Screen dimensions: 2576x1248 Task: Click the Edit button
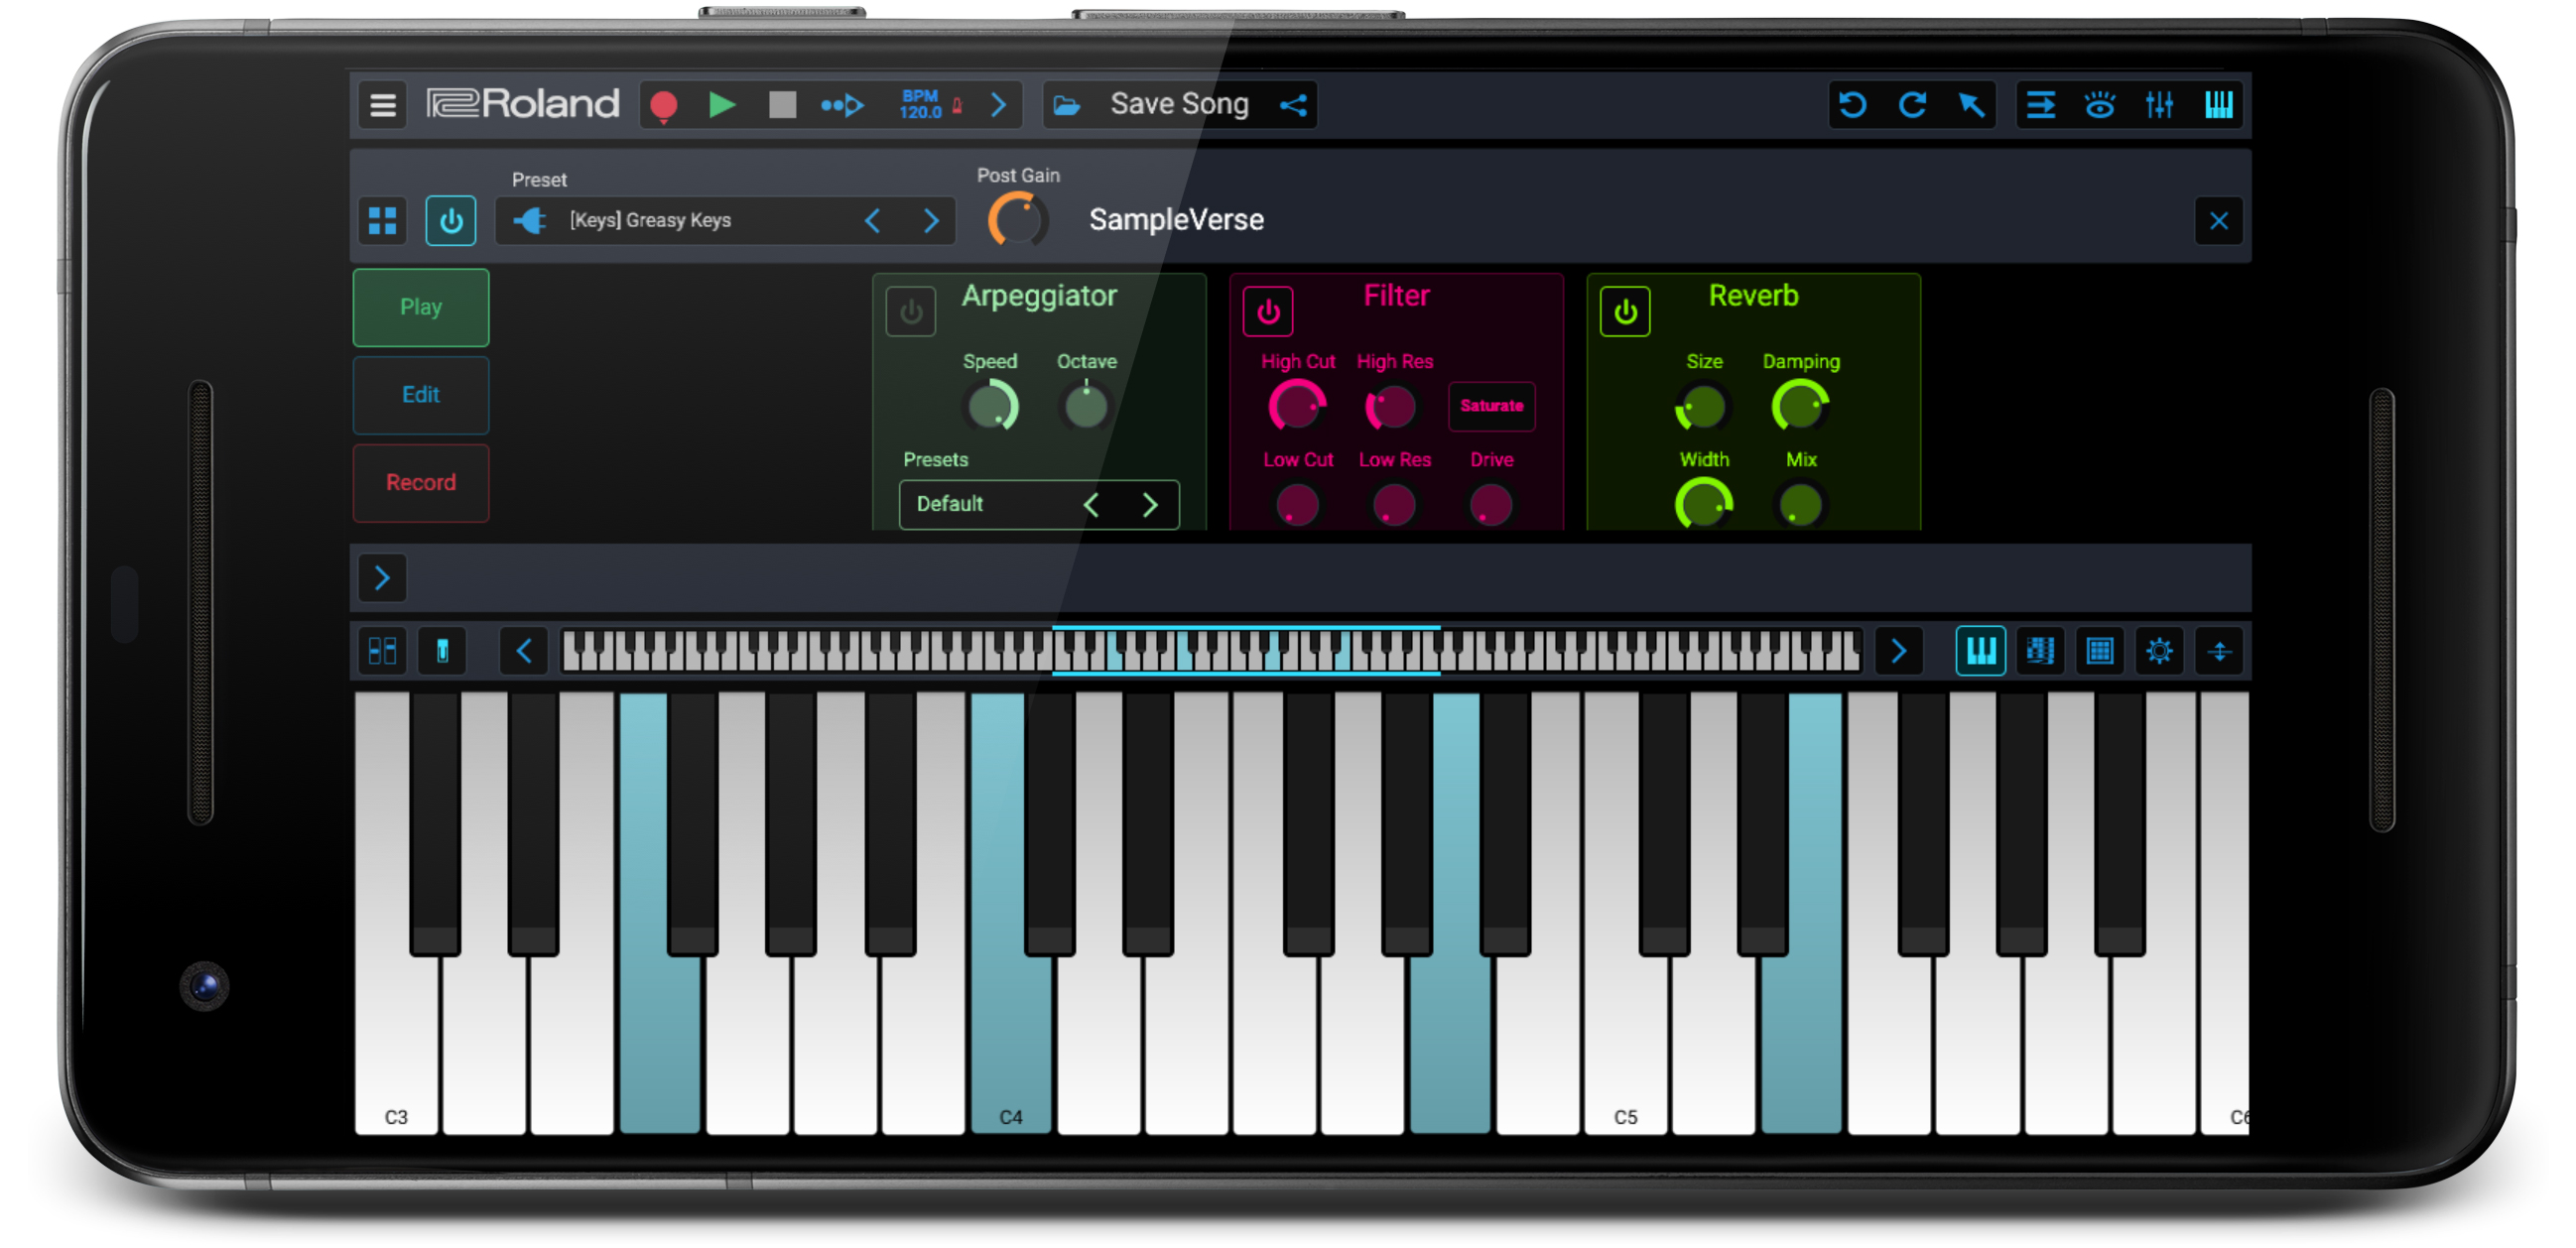[420, 395]
